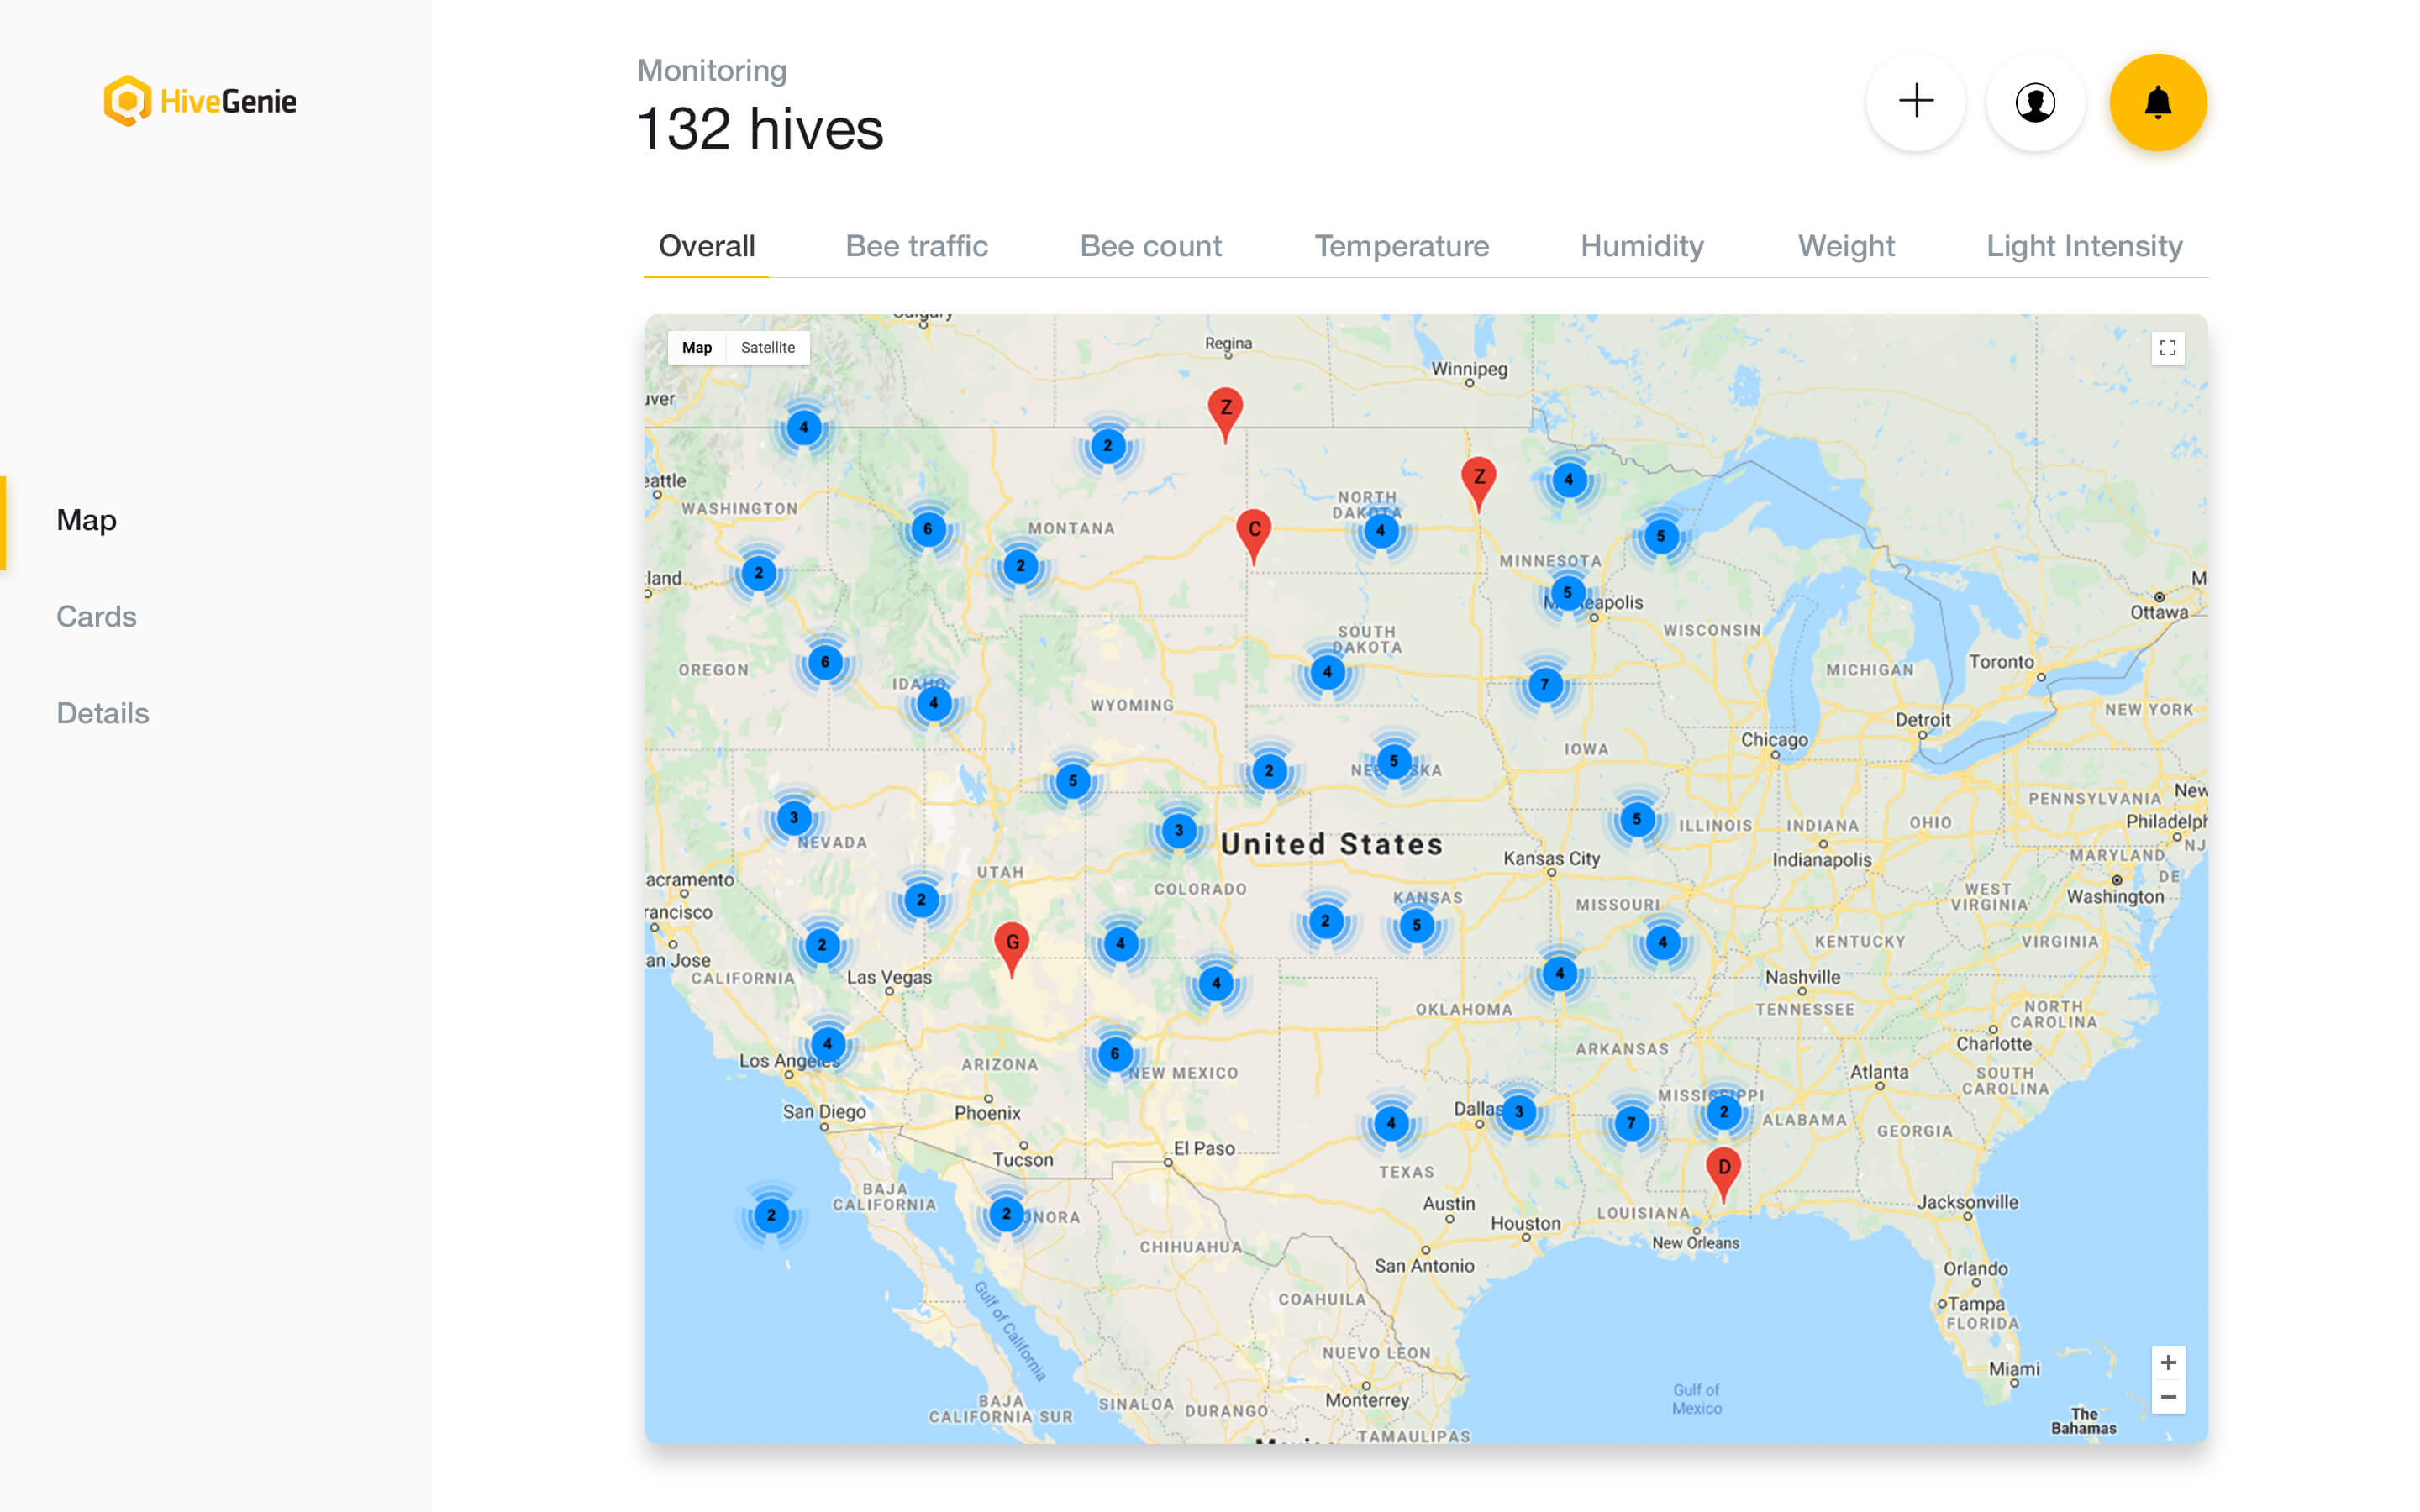Switch to the Temperature tab
Screen dimensions: 2420x1512
click(x=1401, y=246)
